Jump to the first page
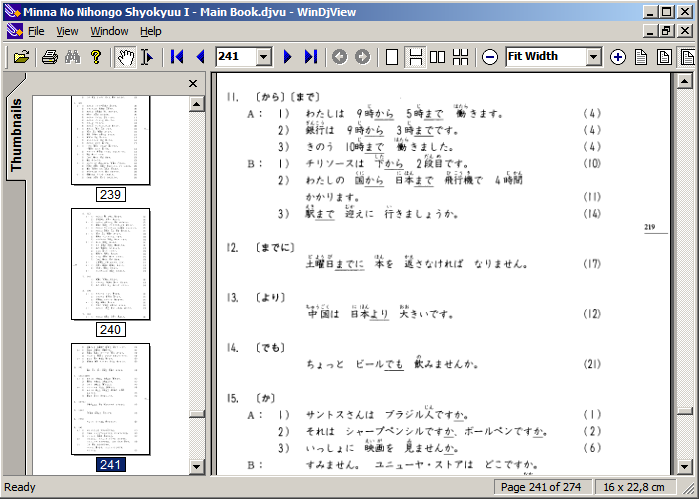The width and height of the screenshot is (700, 500). point(177,57)
